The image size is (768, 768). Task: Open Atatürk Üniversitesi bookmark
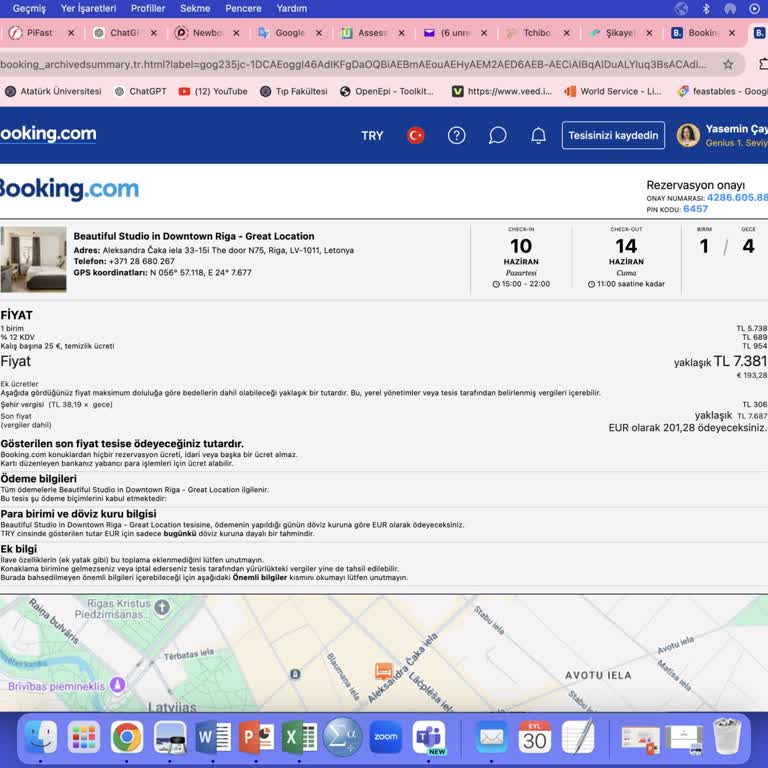point(53,91)
